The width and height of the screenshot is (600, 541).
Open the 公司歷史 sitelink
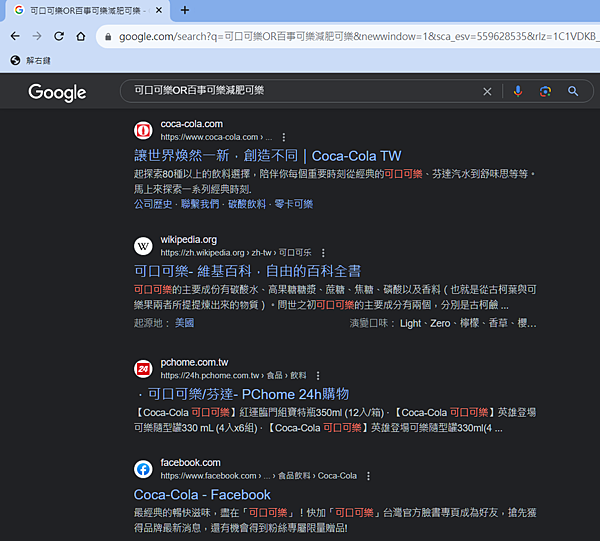[153, 204]
